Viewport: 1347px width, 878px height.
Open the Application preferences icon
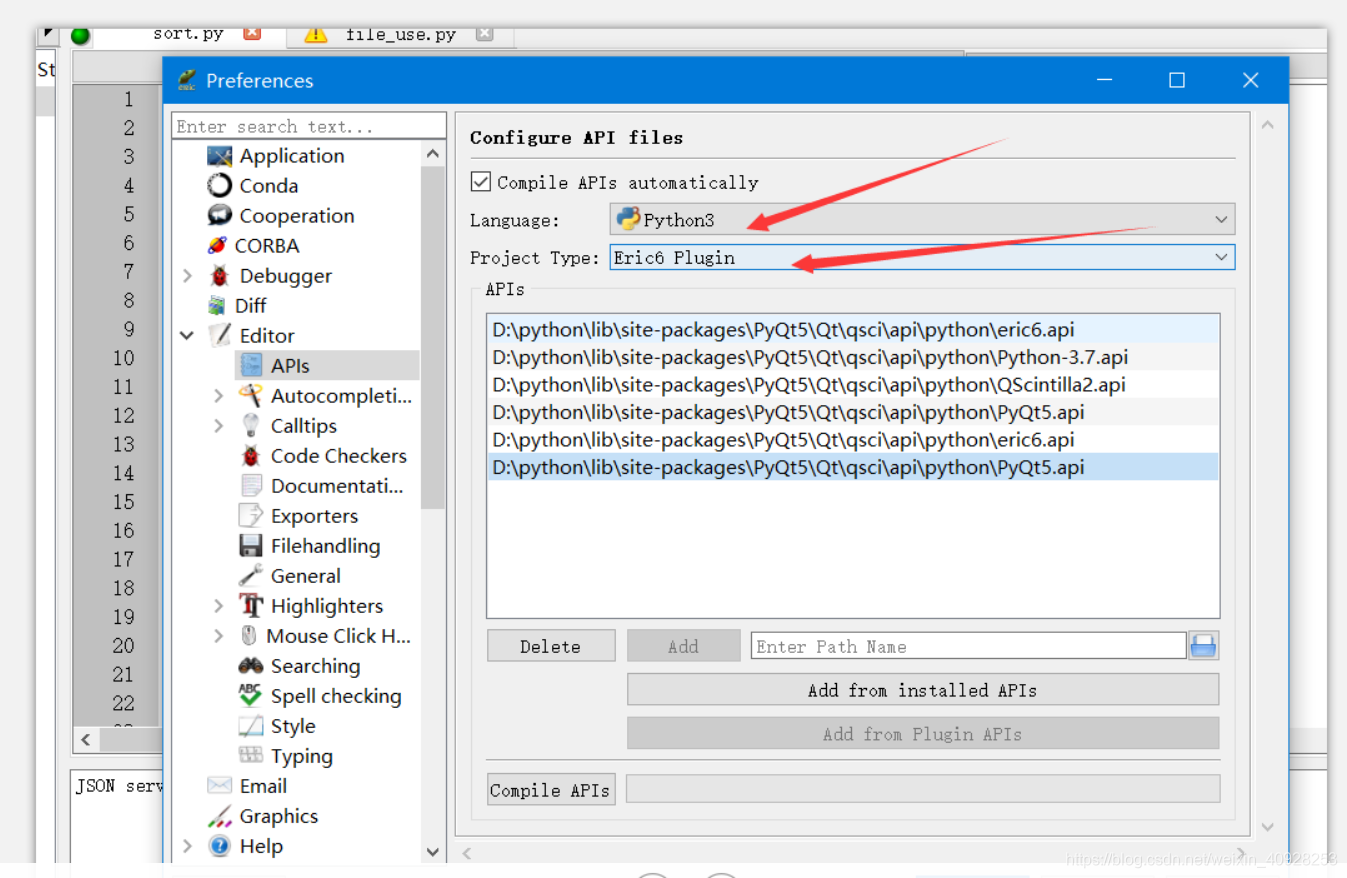coord(219,156)
